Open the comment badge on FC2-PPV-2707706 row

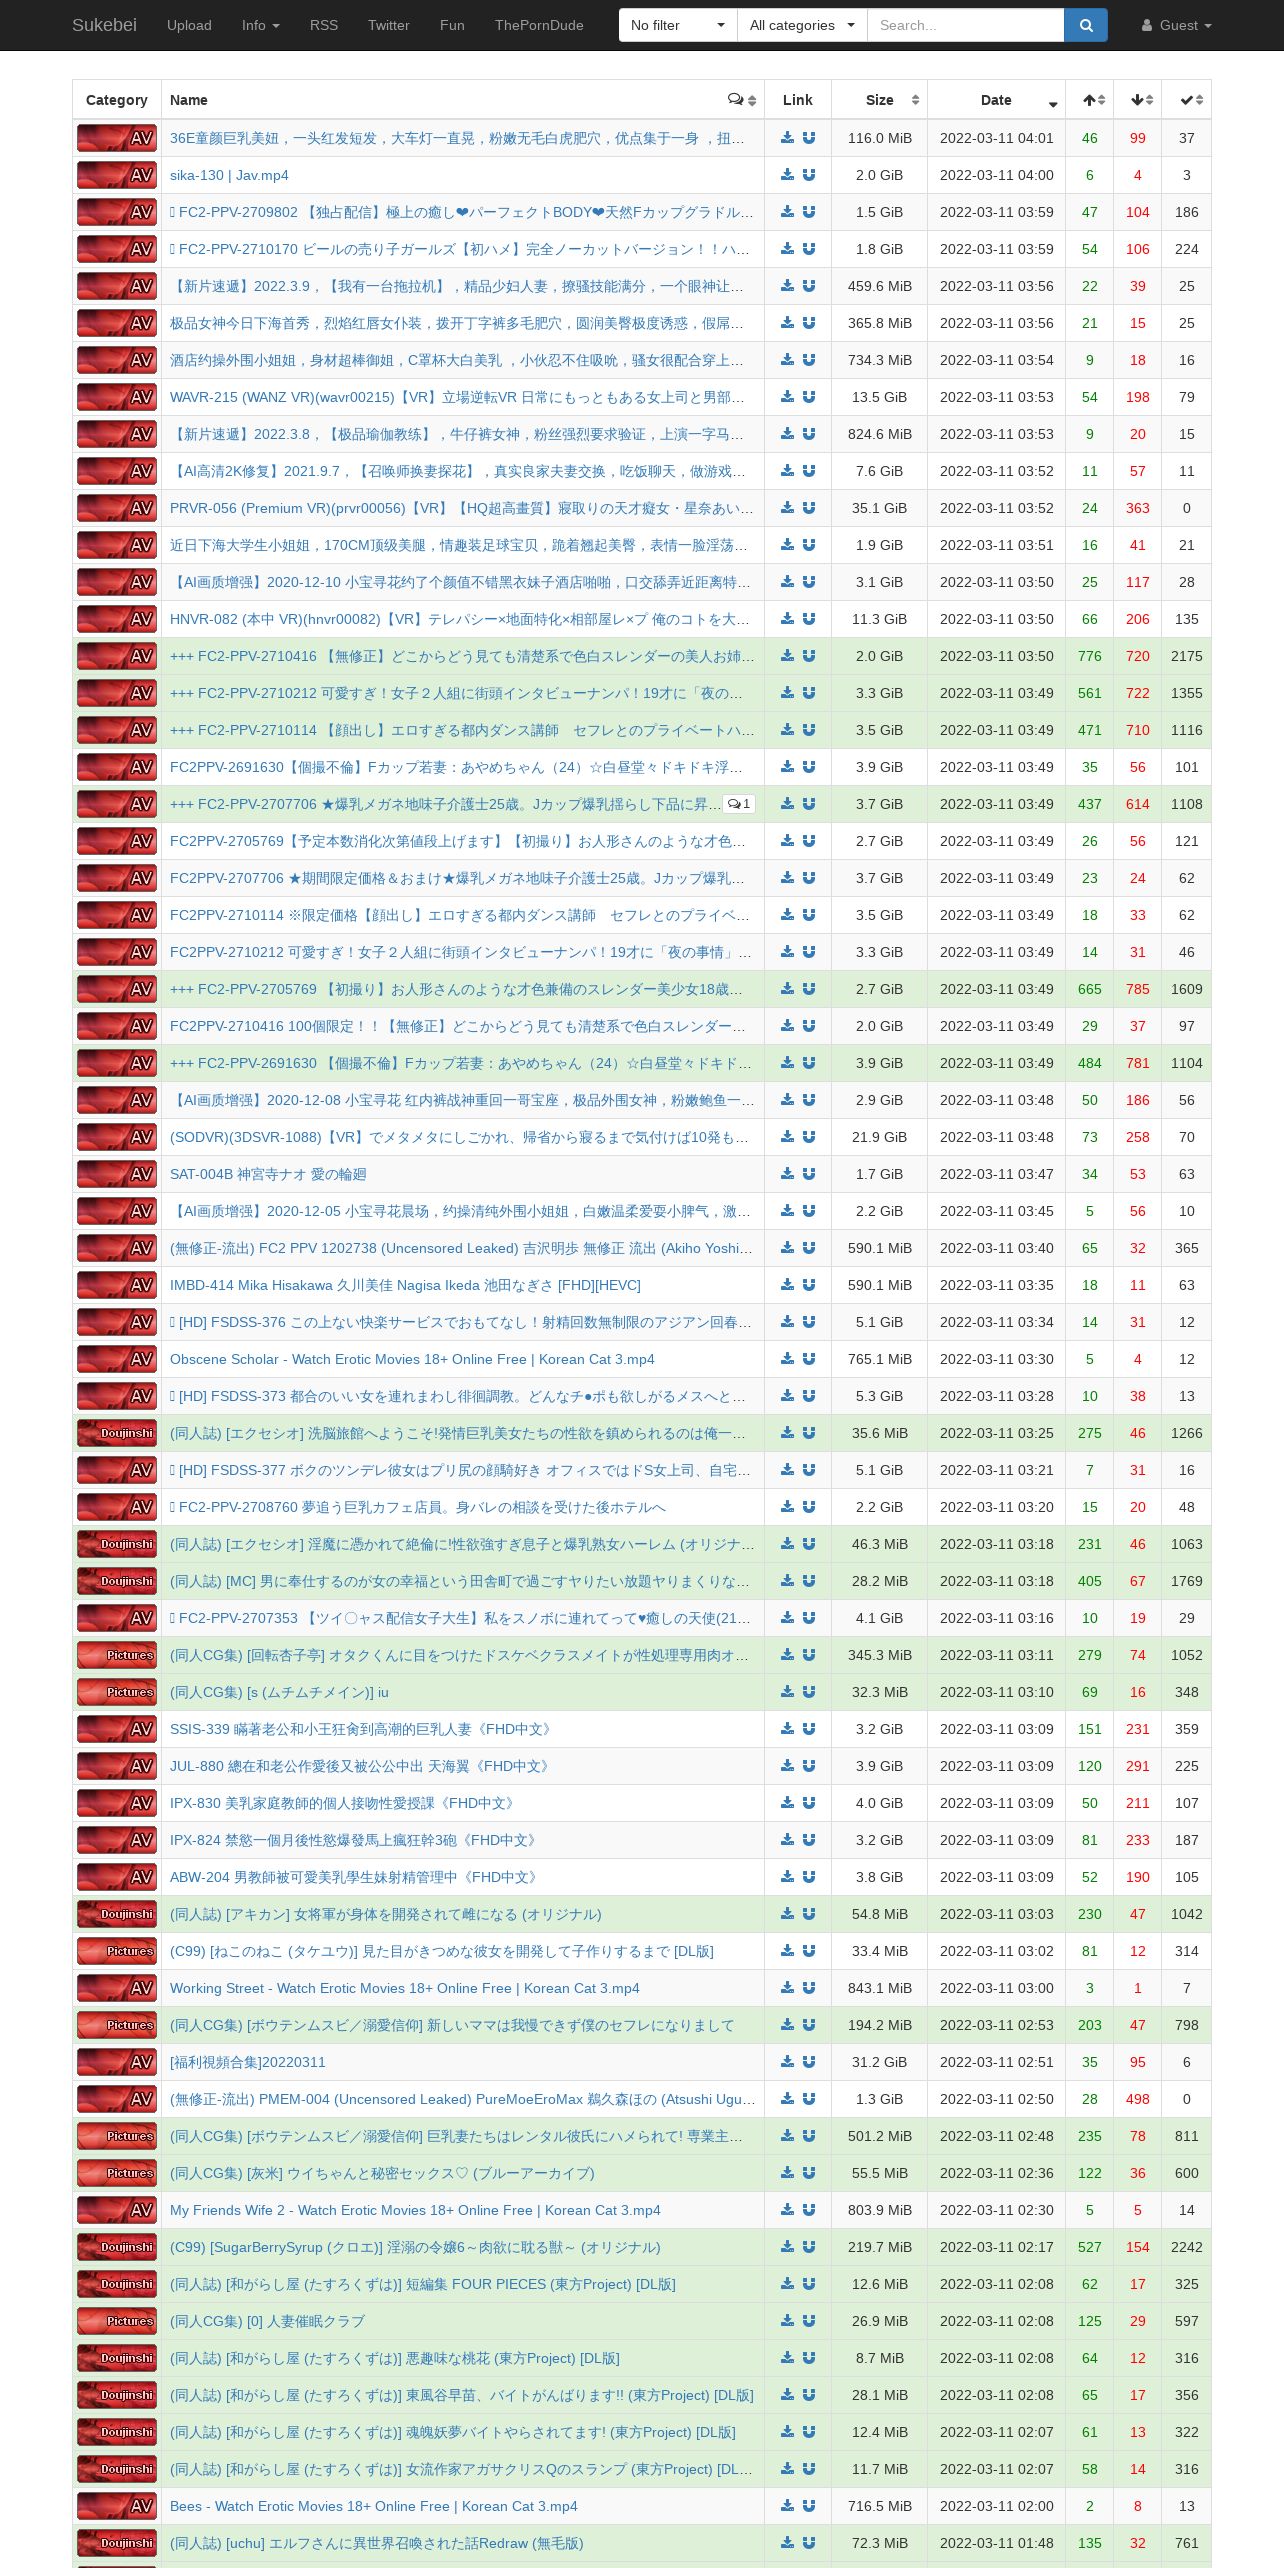[739, 804]
